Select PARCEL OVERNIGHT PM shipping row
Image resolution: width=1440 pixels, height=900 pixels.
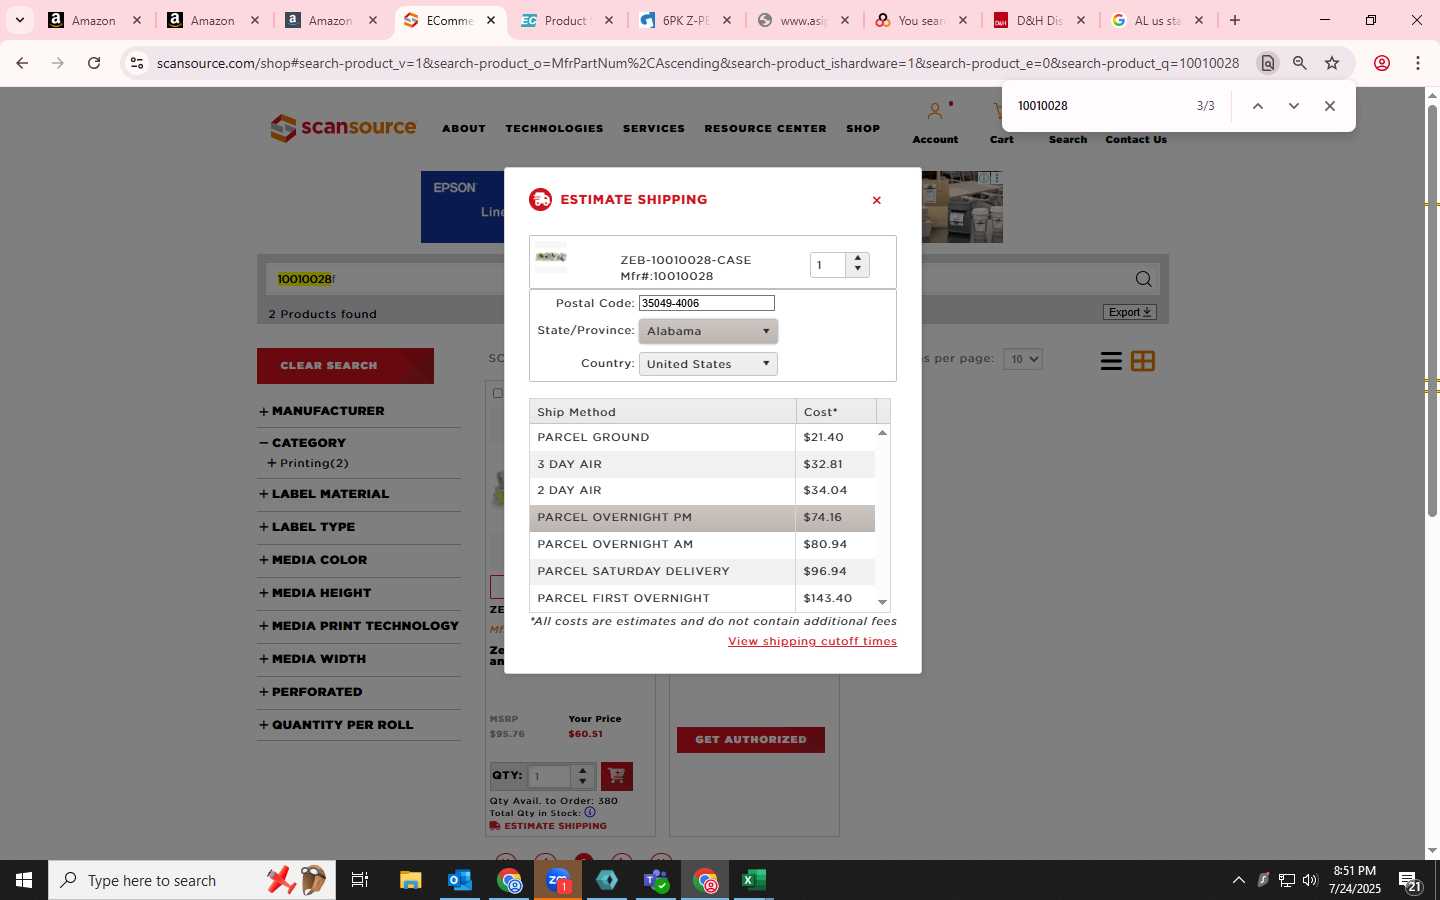click(x=702, y=517)
